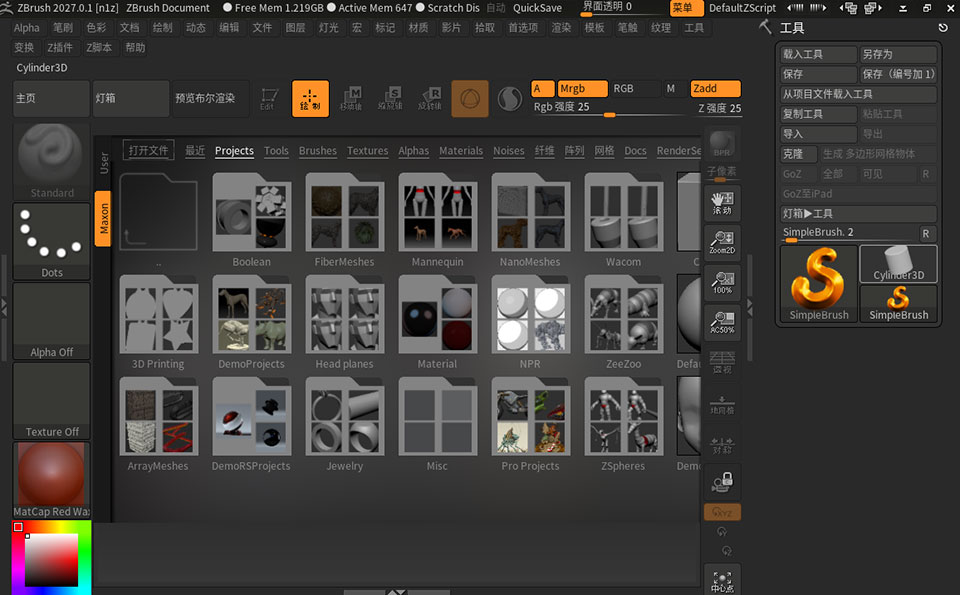Click the hammer icon beside 工具 title
The image size is (960, 595).
click(765, 27)
